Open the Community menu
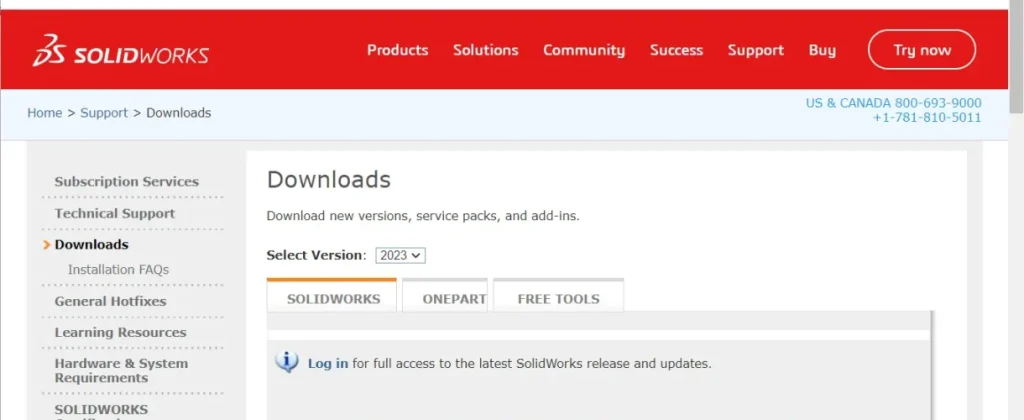 pyautogui.click(x=584, y=50)
